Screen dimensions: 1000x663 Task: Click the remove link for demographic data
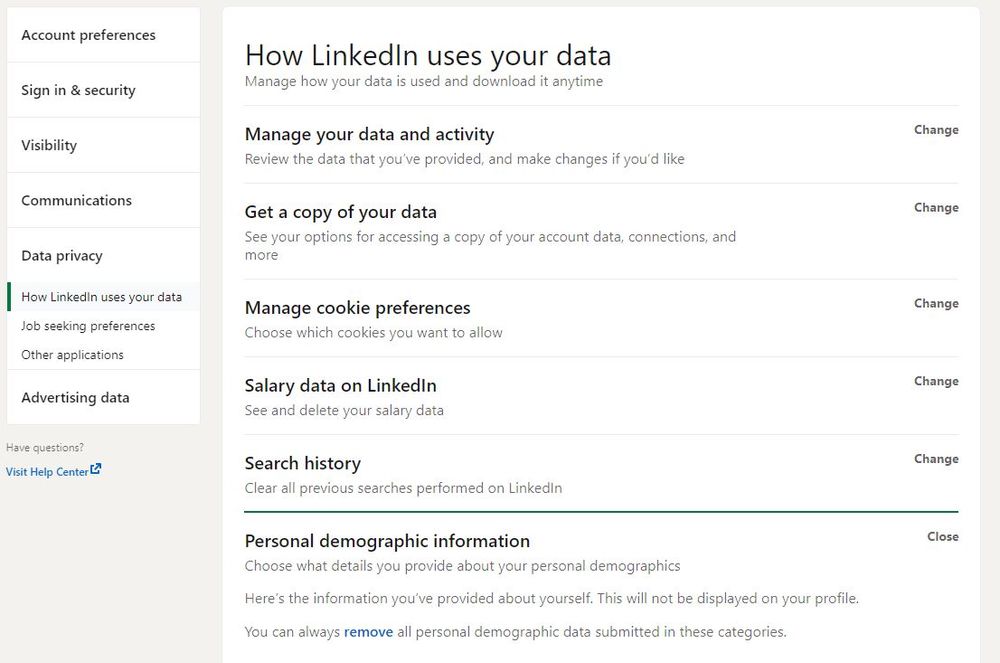(370, 631)
